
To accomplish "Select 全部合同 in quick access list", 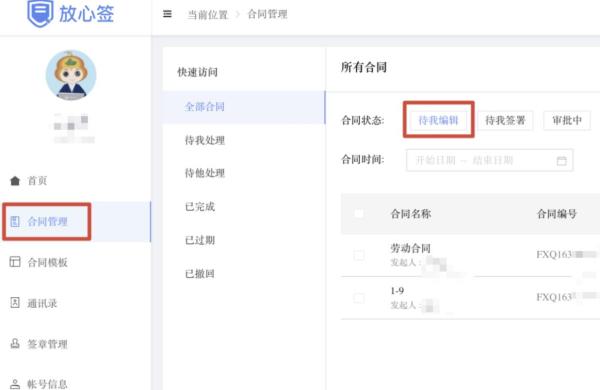I will (244, 107).
